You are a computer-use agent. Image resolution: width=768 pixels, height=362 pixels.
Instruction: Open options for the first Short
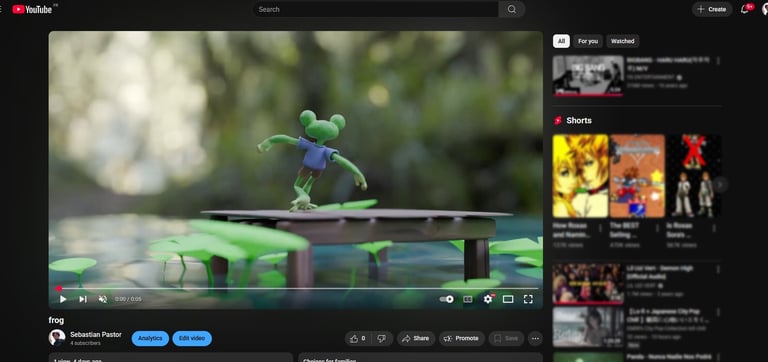pyautogui.click(x=600, y=228)
